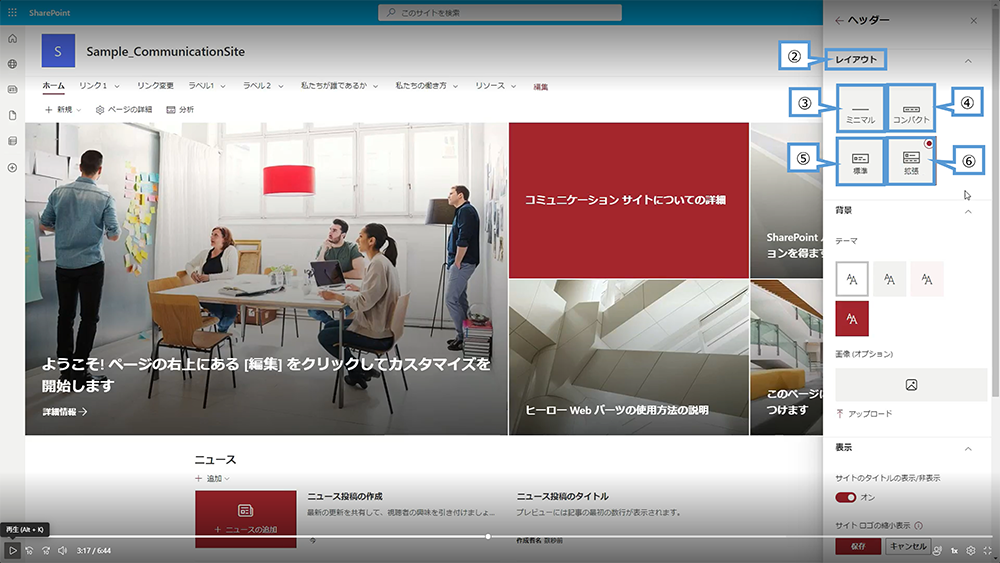Open the 分析 analytics command
1000x563 pixels.
click(180, 110)
